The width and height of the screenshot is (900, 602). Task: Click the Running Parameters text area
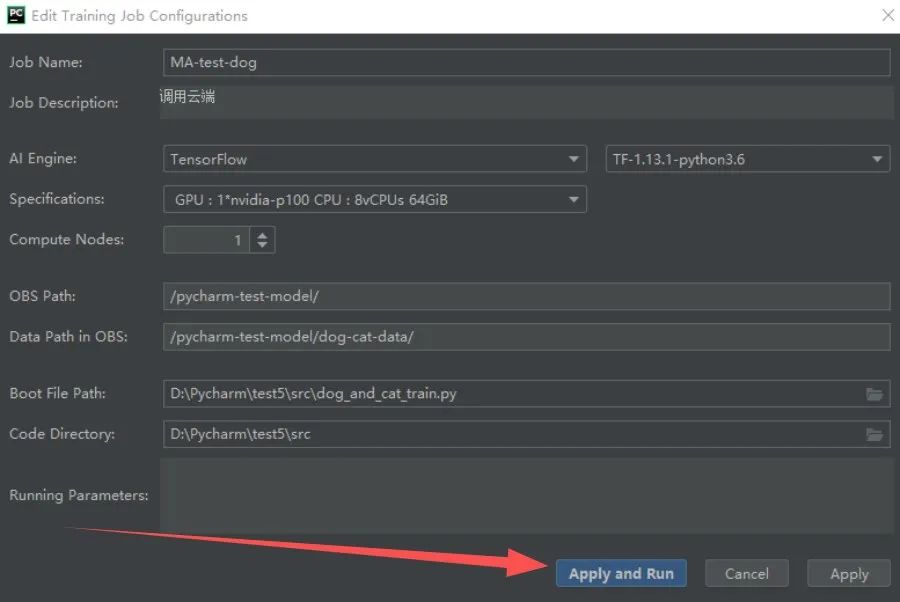point(526,496)
